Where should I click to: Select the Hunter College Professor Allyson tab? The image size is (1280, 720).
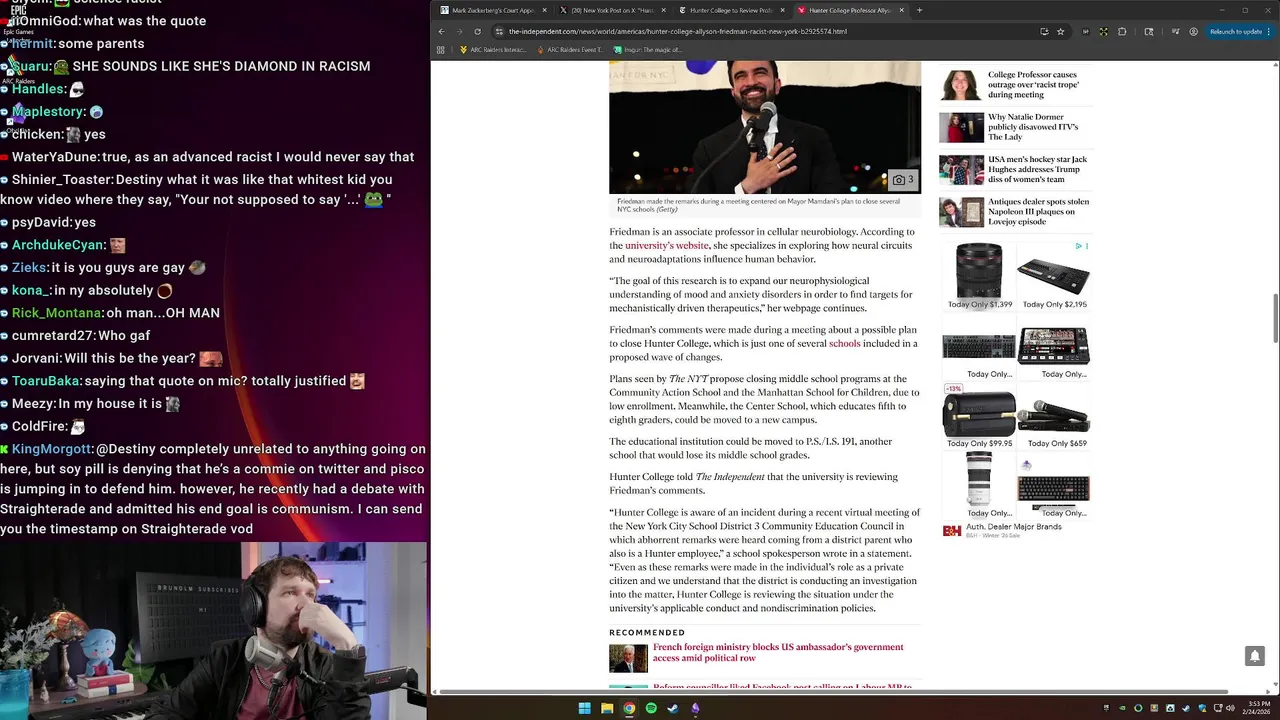(850, 10)
